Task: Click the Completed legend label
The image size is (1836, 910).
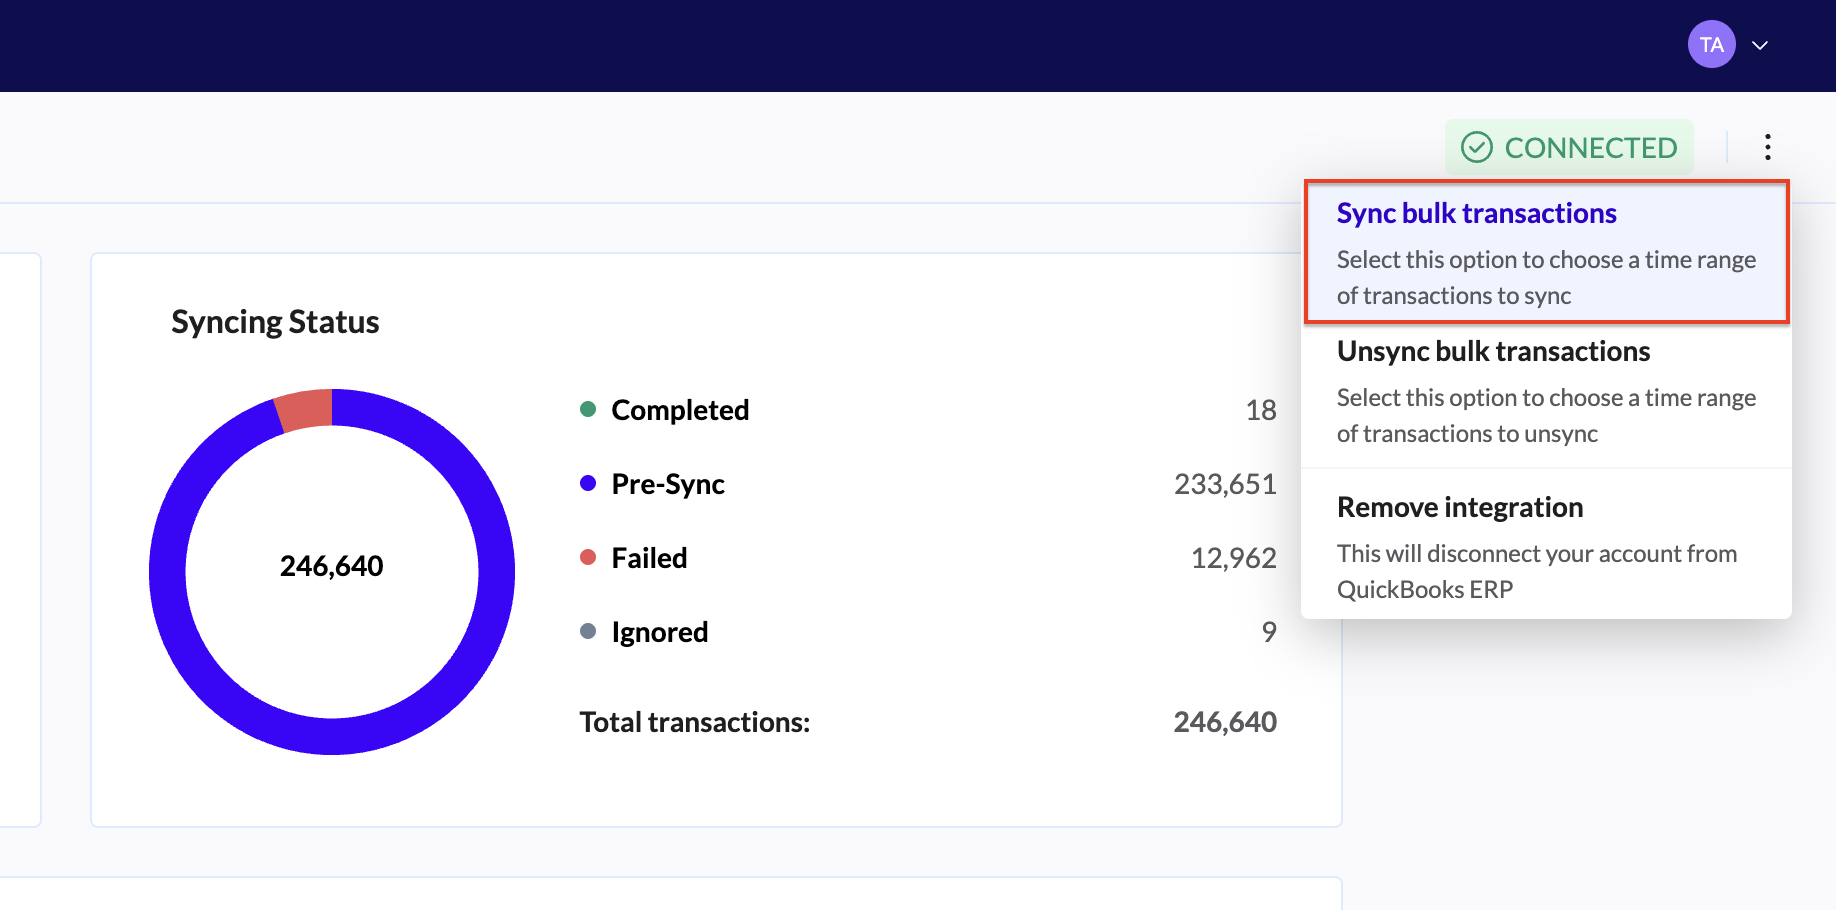Action: pyautogui.click(x=680, y=410)
